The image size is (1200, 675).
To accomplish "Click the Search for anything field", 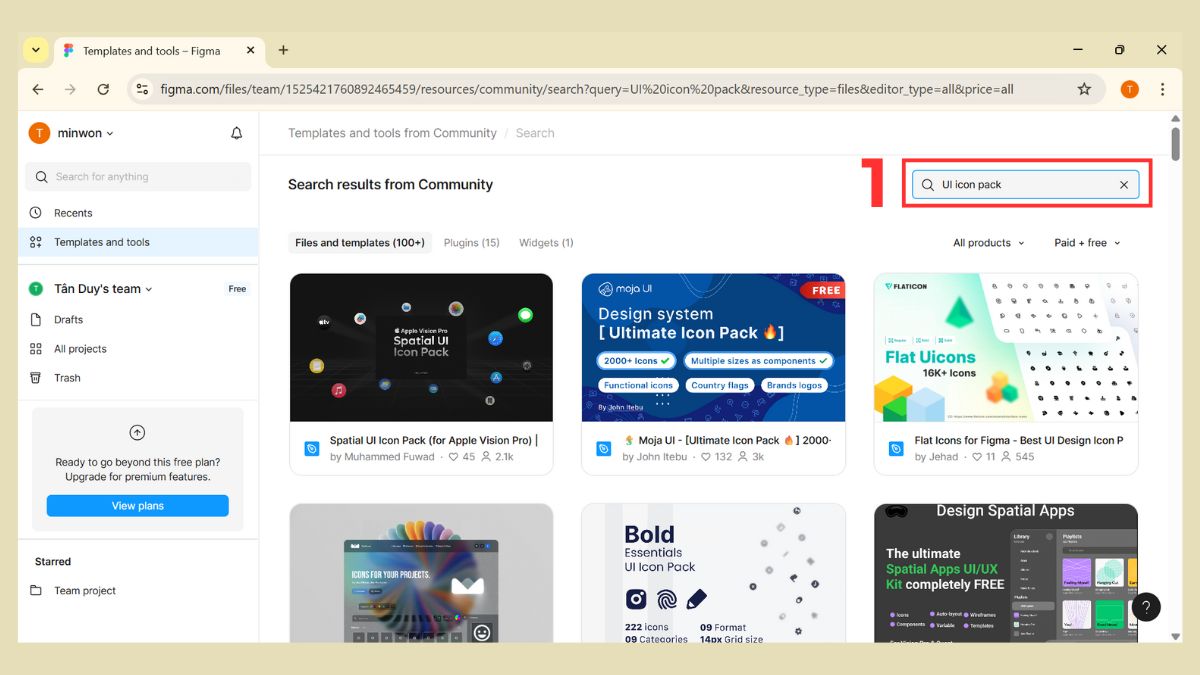I will 138,176.
